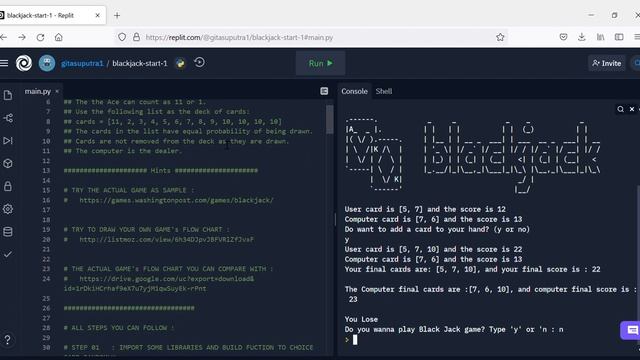Click the Replit logo icon
This screenshot has width=640, height=360.
pyautogui.click(x=24, y=63)
